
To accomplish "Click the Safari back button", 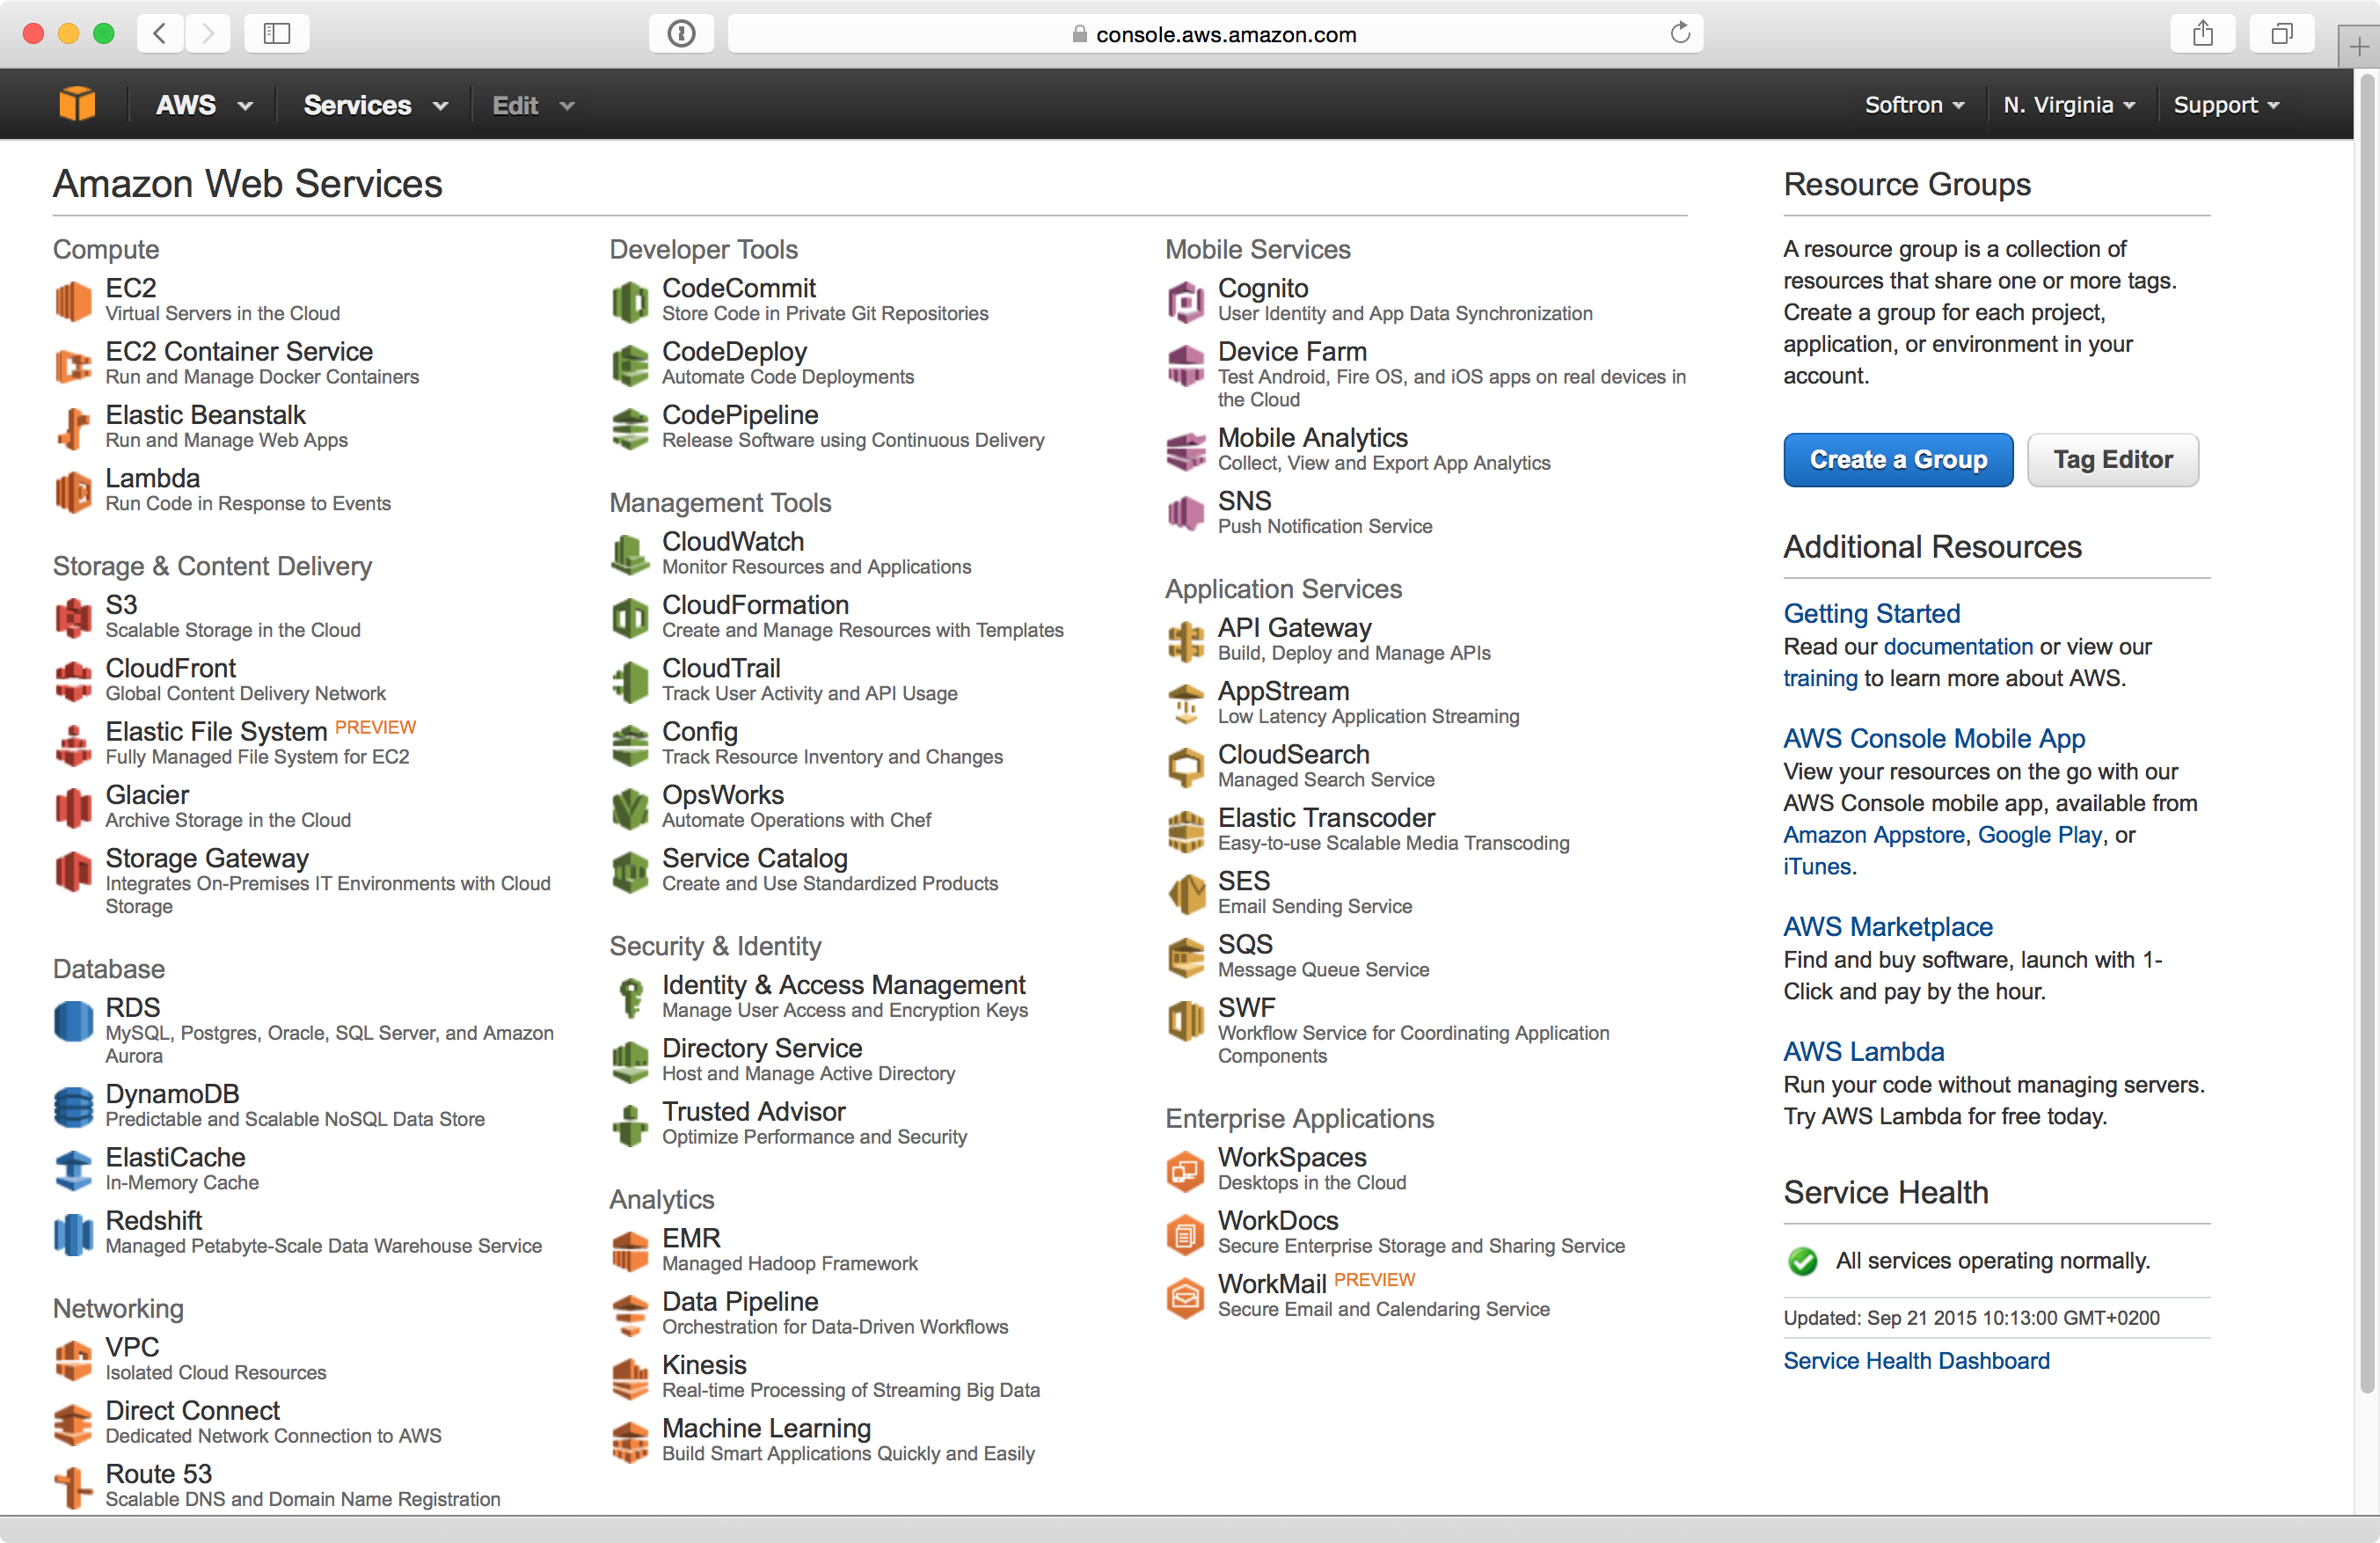I will 160,34.
